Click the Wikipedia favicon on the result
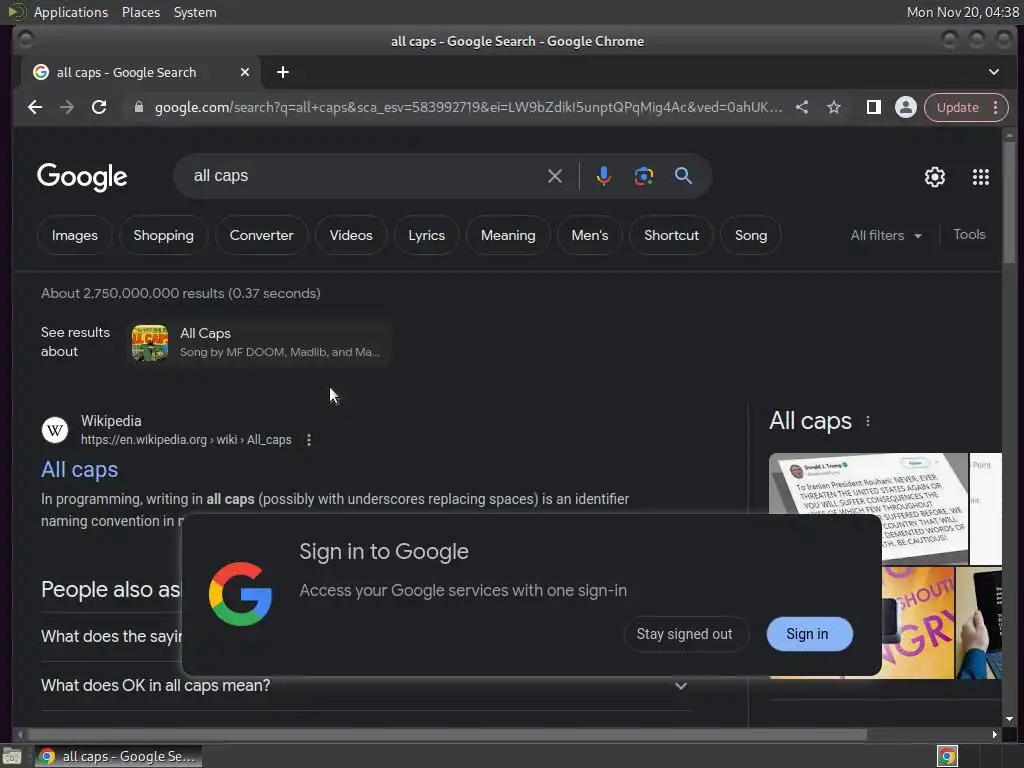 pyautogui.click(x=55, y=430)
